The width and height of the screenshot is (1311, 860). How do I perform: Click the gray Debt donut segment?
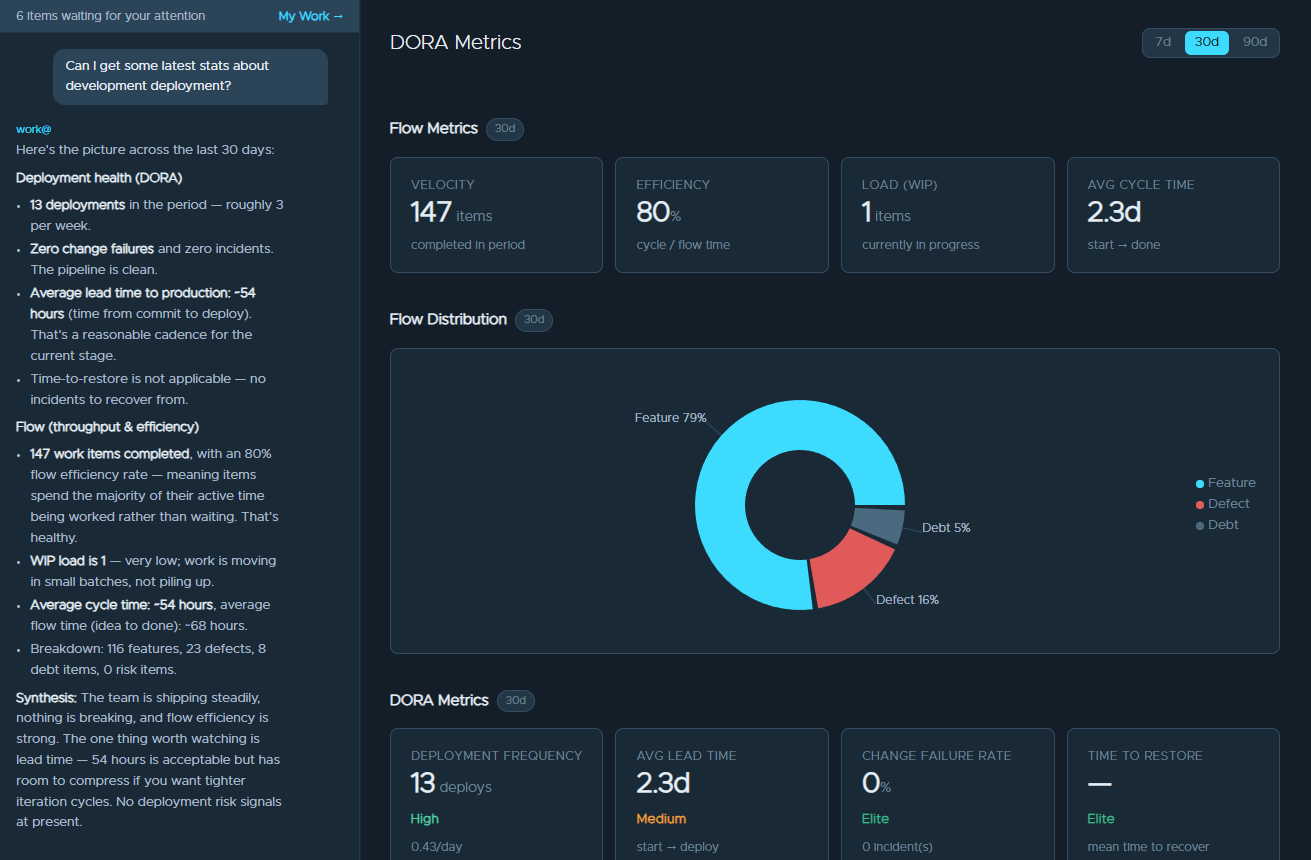[880, 523]
